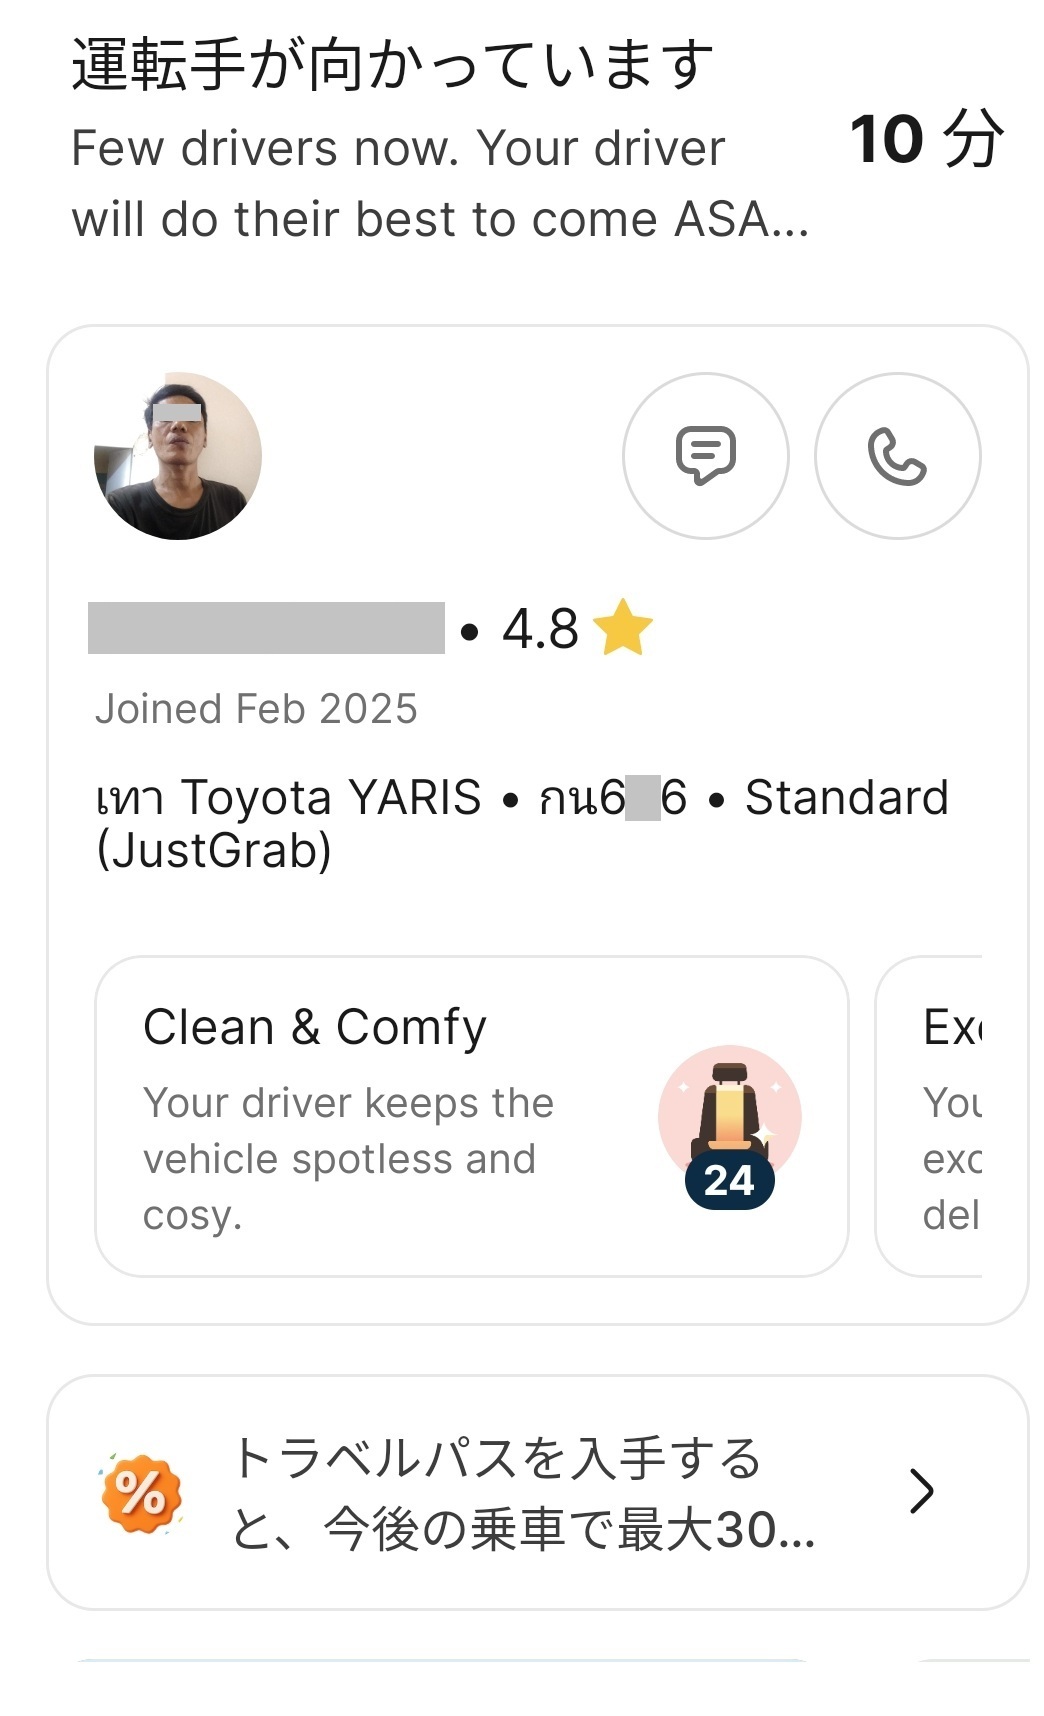
Task: Tap the 10 分 arrival time
Action: tap(926, 139)
